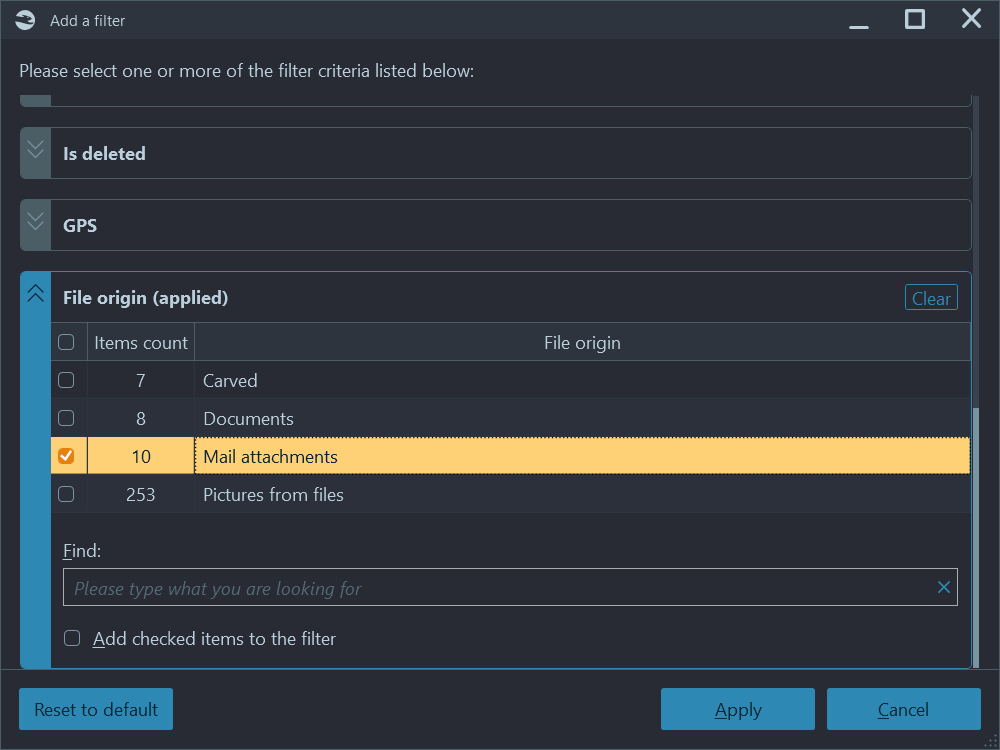Viewport: 1000px width, 750px height.
Task: Expand the GPS filter section
Action: (x=36, y=225)
